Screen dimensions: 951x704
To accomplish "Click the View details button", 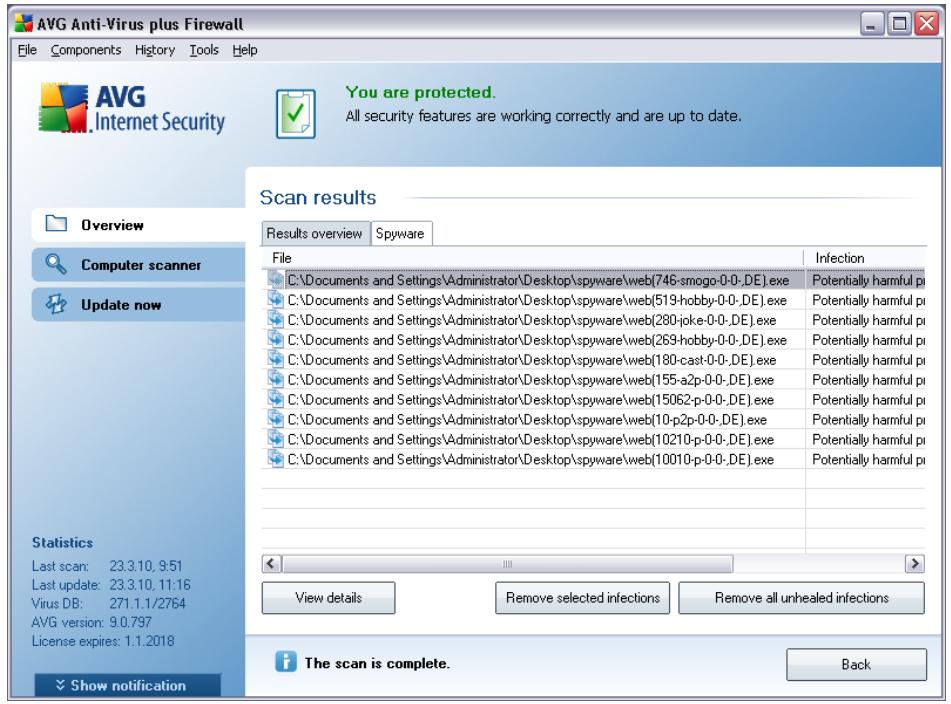I will click(x=328, y=598).
